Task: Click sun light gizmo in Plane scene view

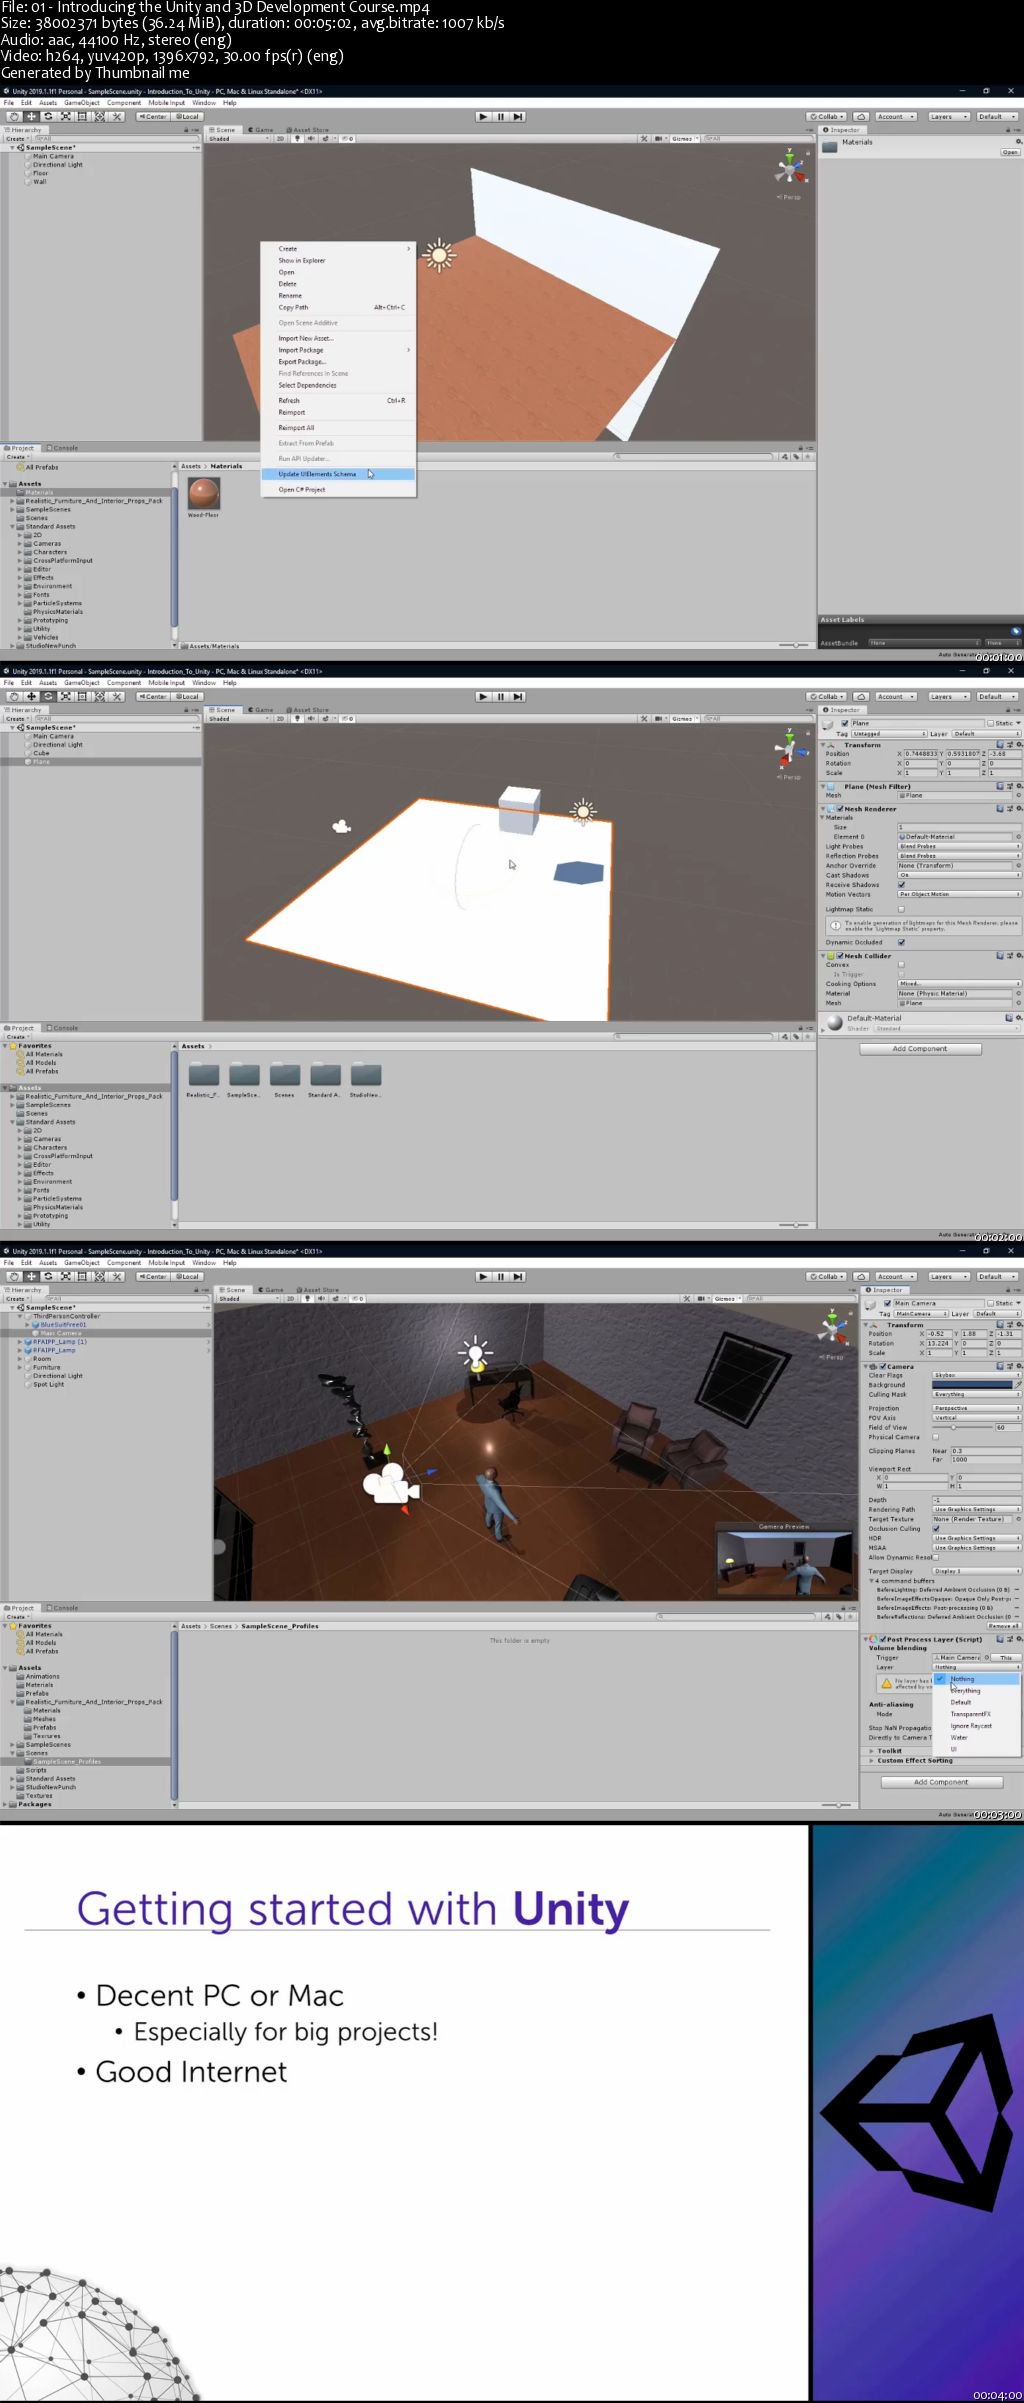Action: [x=583, y=811]
